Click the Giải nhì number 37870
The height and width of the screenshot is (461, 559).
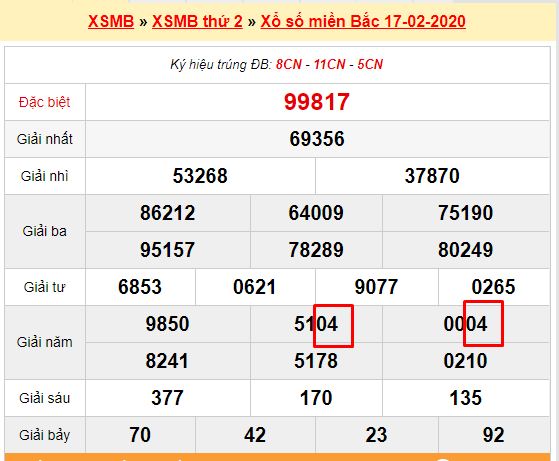[x=432, y=176]
